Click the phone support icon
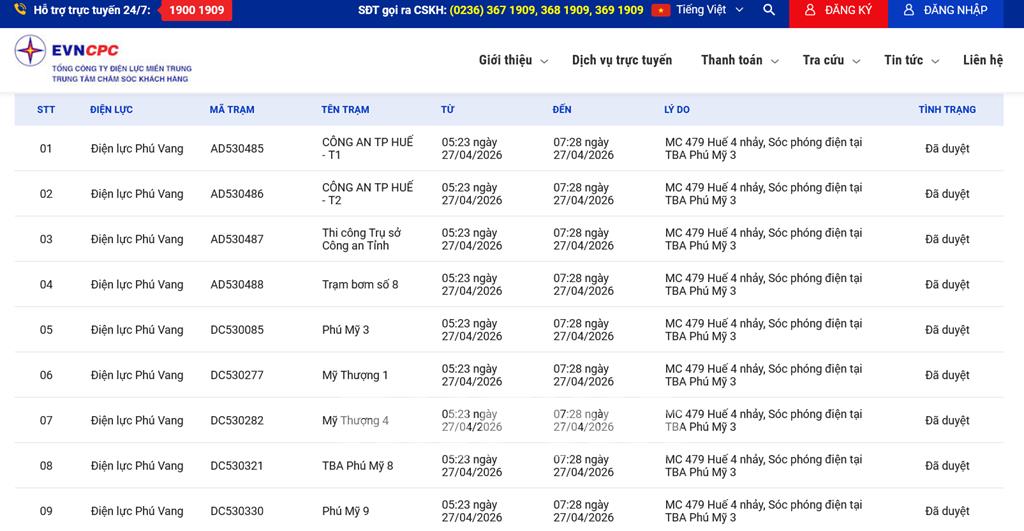Viewport: 1024px width, 531px height. click(x=20, y=10)
